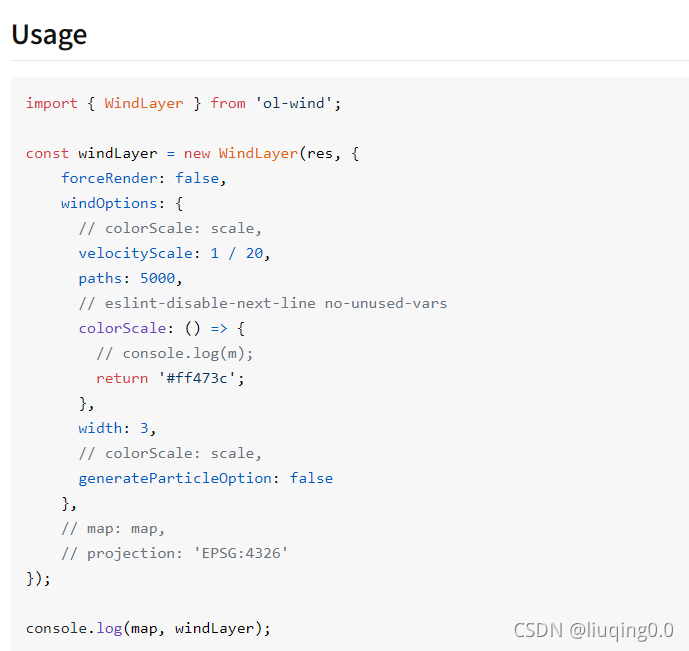Click the import line with 'ol-wind'
The image size is (689, 651).
point(183,103)
